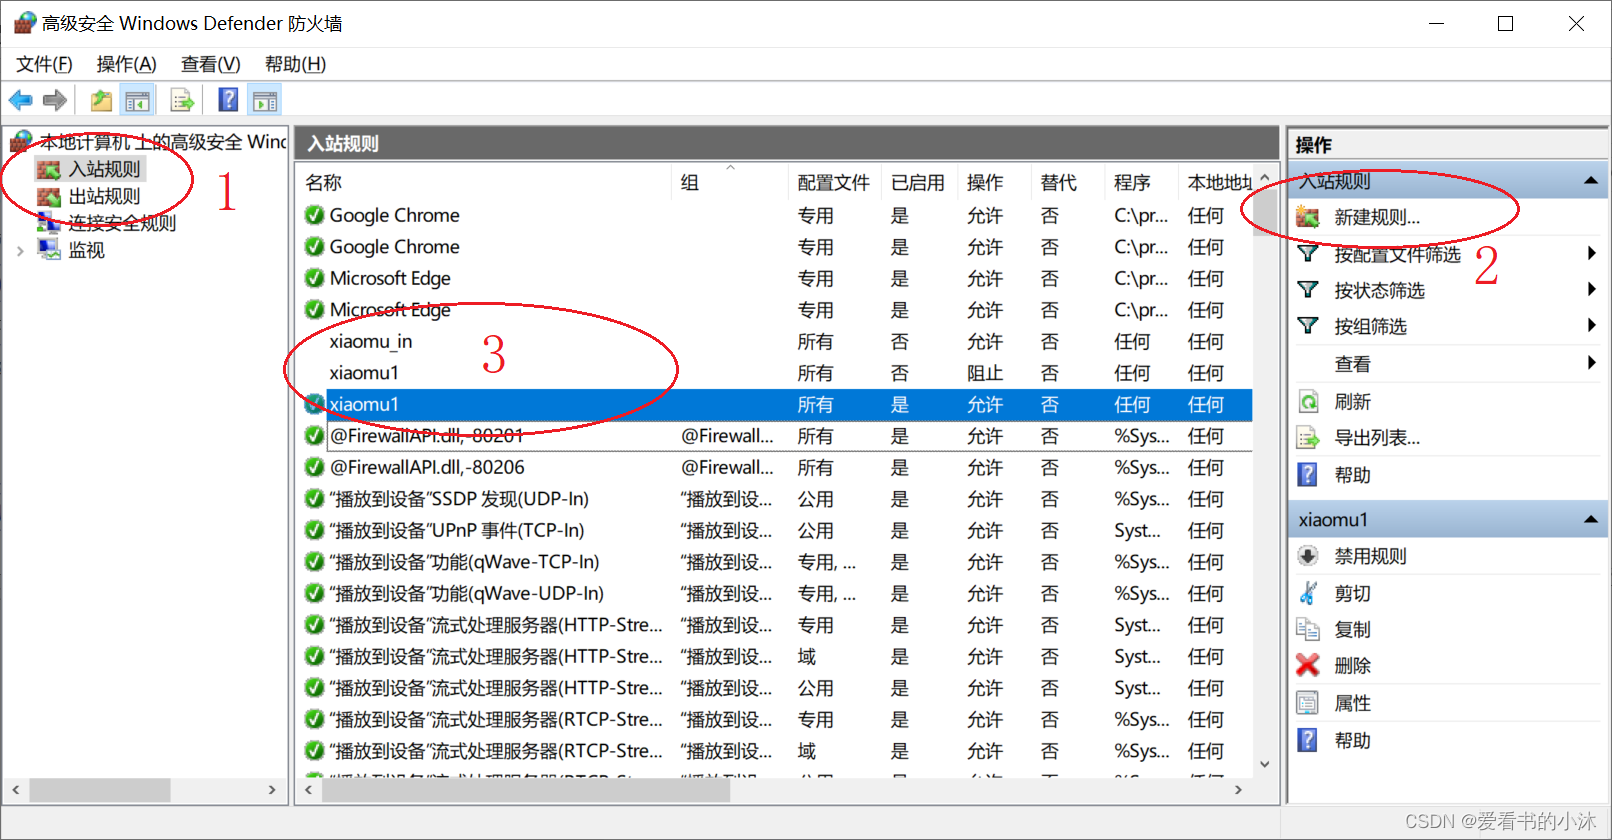The width and height of the screenshot is (1612, 840).
Task: Click the Export List (导出列表) icon
Action: [1308, 438]
